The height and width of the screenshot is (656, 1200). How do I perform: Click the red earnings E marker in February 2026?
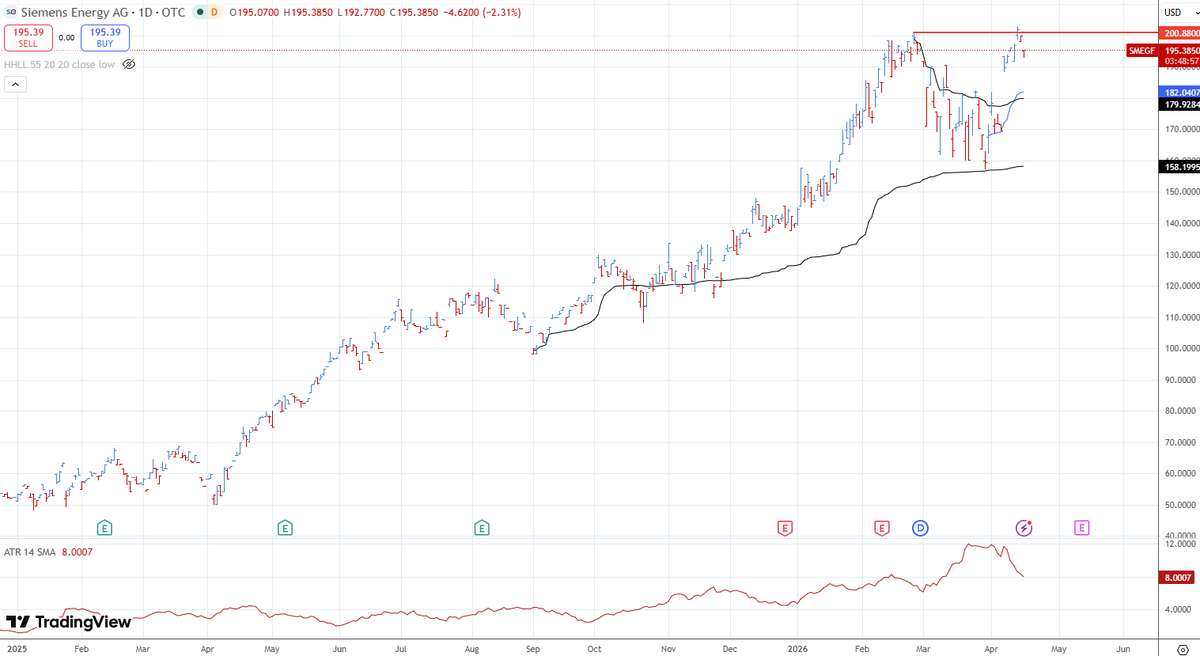[x=882, y=526]
